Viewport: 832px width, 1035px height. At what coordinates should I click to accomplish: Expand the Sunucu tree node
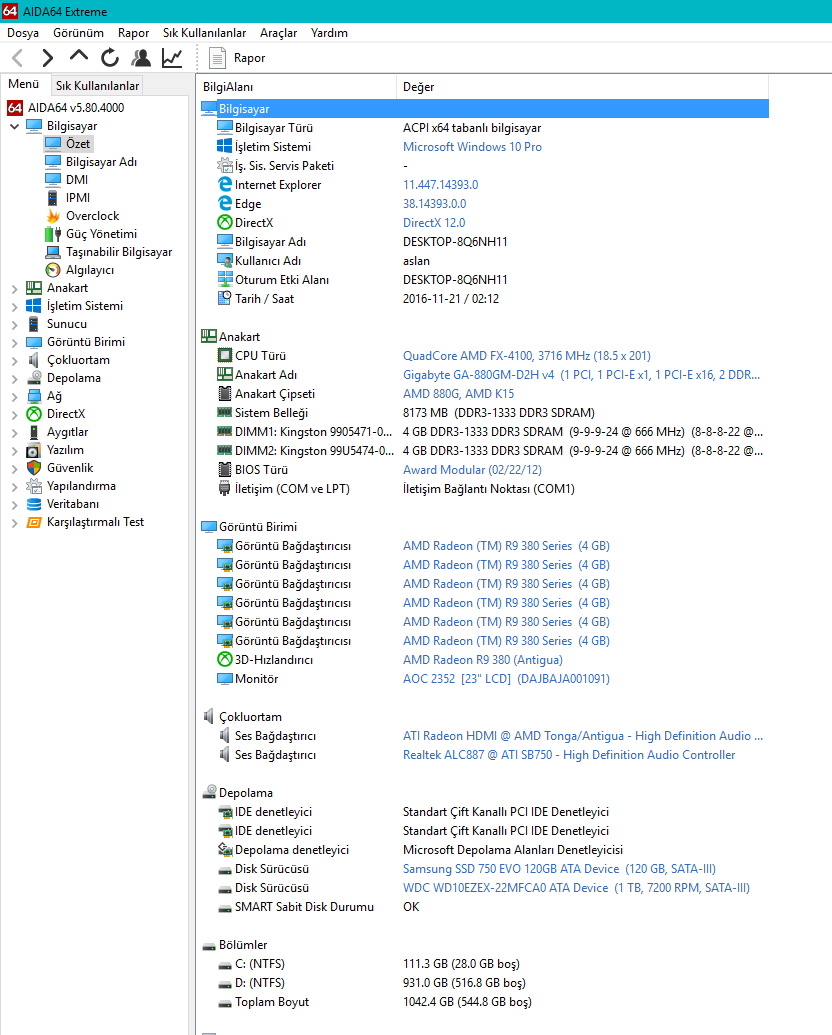[x=15, y=324]
